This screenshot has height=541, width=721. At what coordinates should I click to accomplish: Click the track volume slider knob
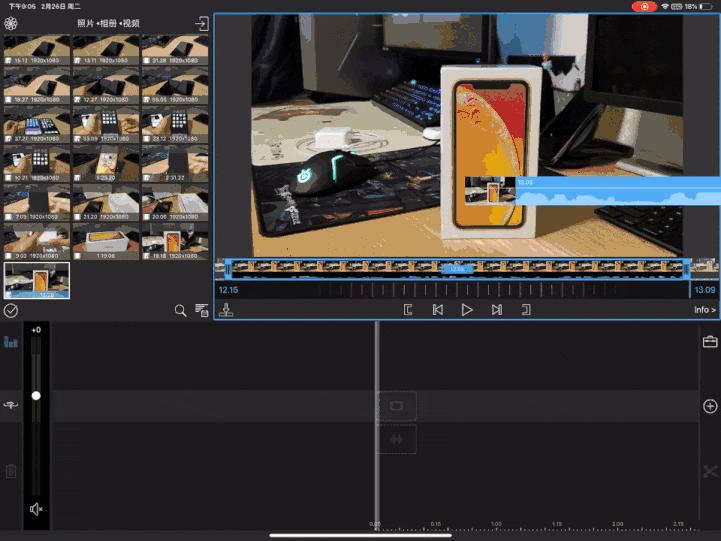[36, 395]
